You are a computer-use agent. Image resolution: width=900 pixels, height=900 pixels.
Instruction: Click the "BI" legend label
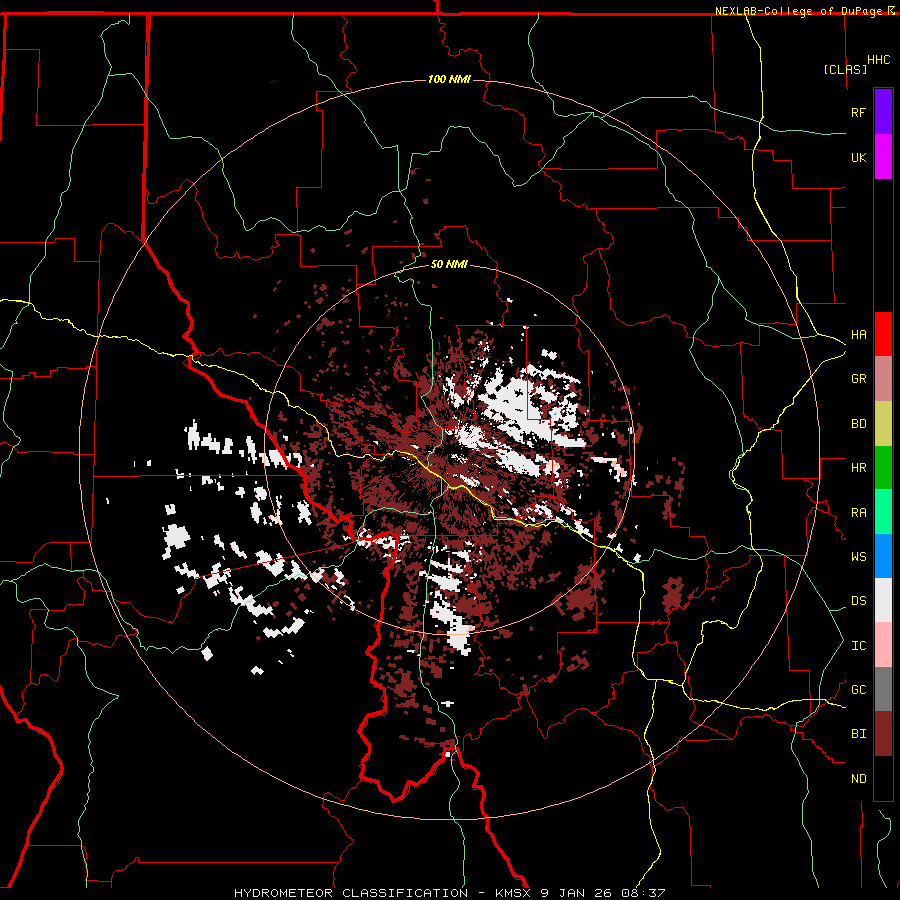858,734
